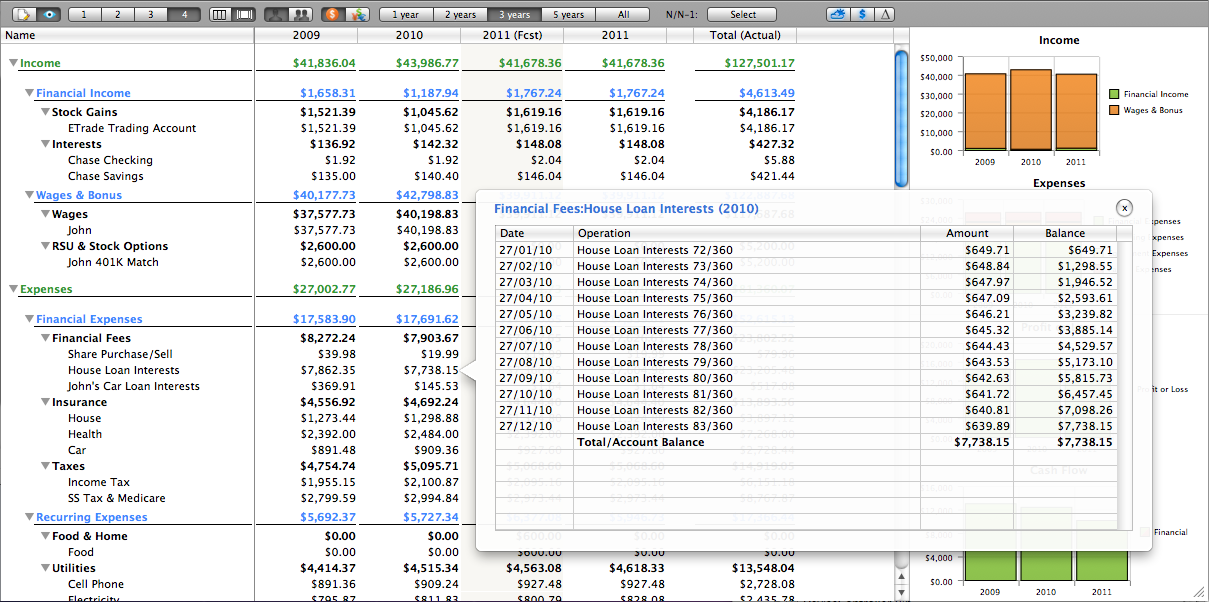1209x602 pixels.
Task: Collapse the Taxes category
Action: (46, 466)
